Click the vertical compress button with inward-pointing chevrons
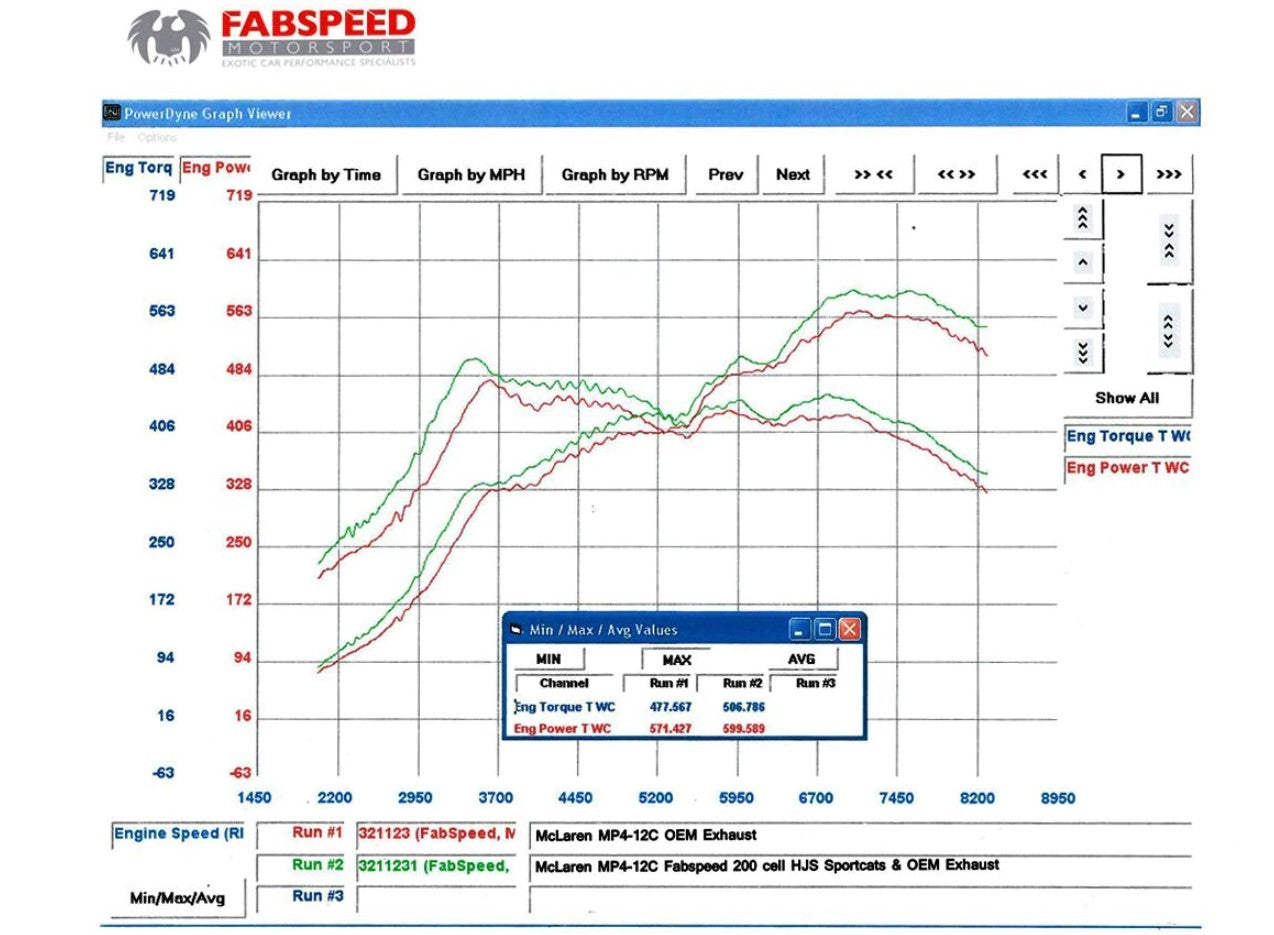1274x935 pixels. [x=1169, y=241]
